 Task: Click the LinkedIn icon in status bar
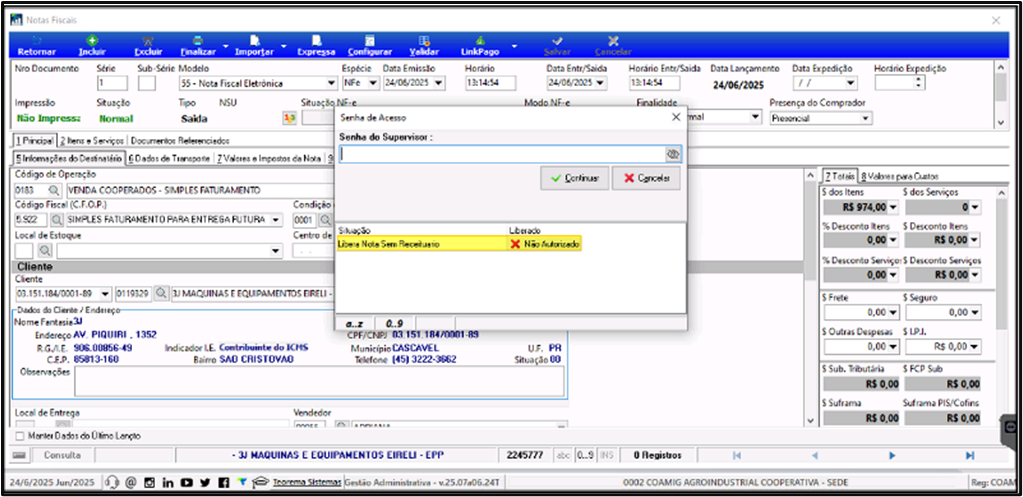coord(168,483)
